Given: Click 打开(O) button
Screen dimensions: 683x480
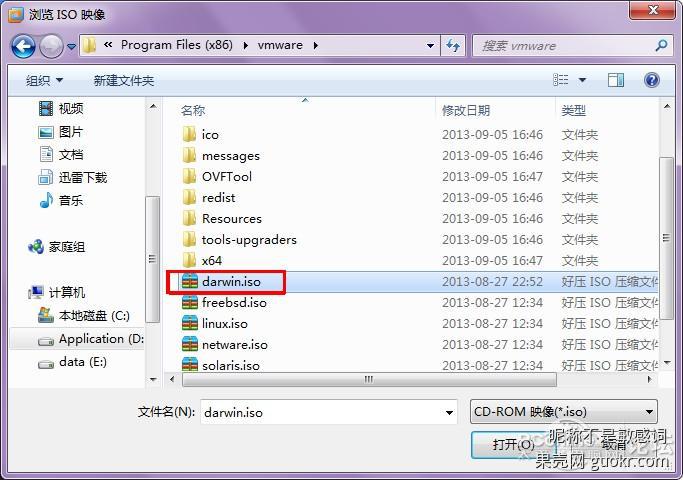Looking at the screenshot, I should 513,444.
